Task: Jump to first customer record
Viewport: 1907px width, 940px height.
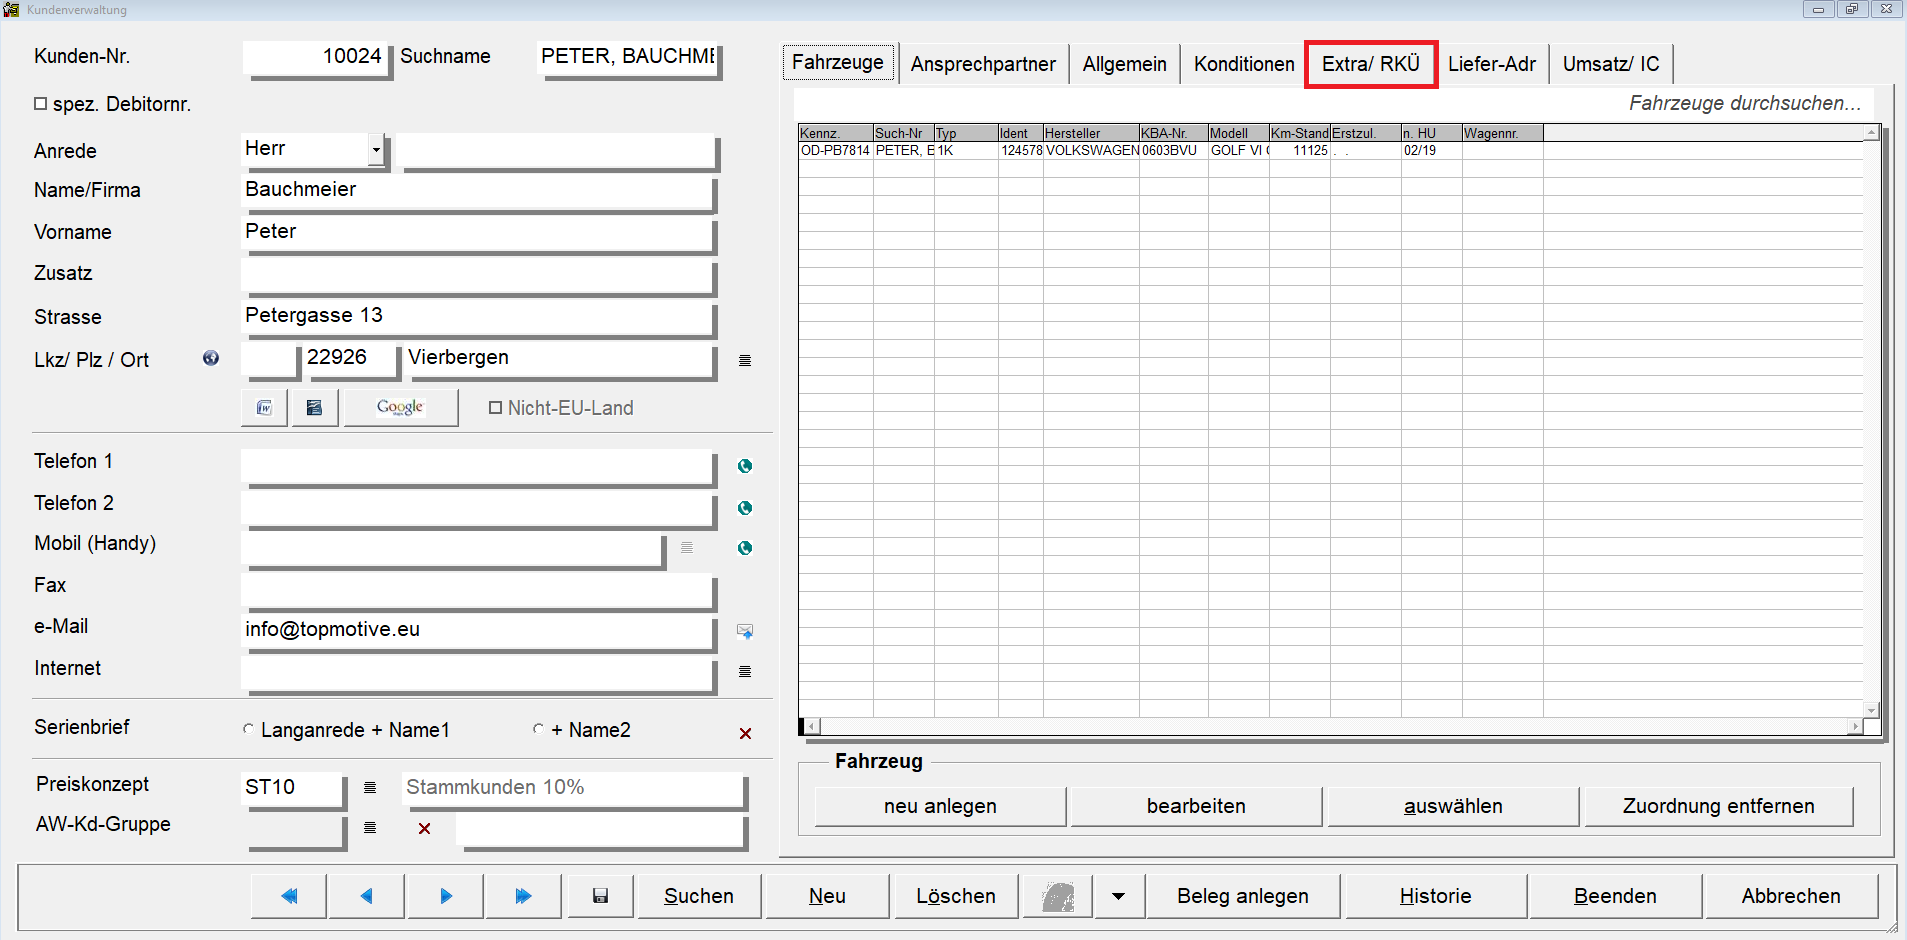Action: tap(289, 896)
